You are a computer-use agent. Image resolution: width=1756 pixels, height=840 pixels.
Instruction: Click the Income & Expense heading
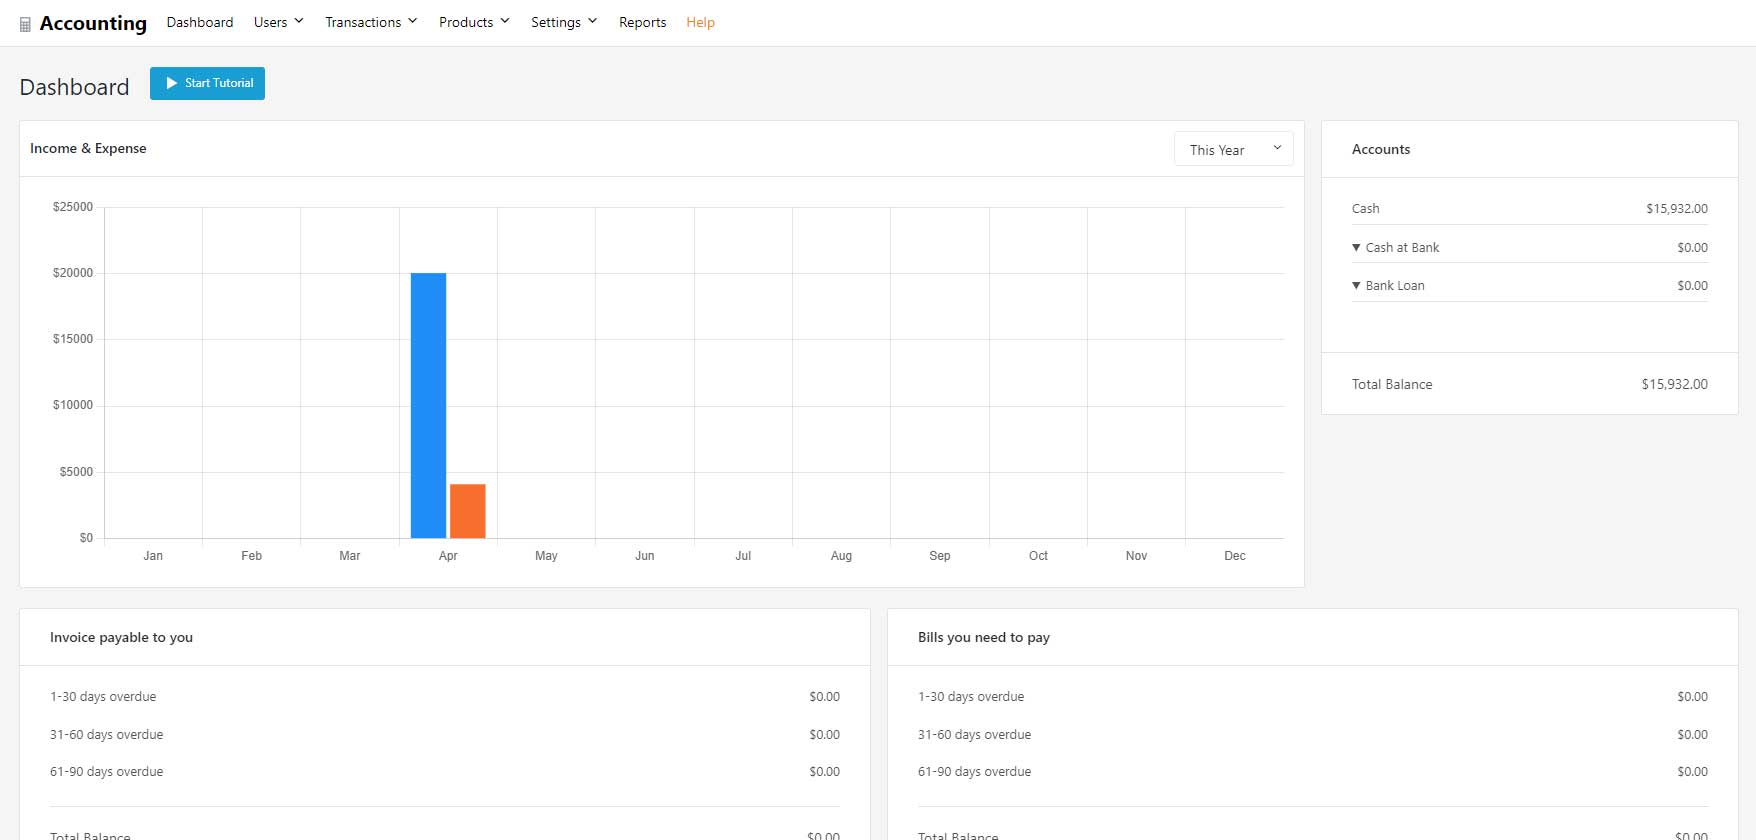88,148
